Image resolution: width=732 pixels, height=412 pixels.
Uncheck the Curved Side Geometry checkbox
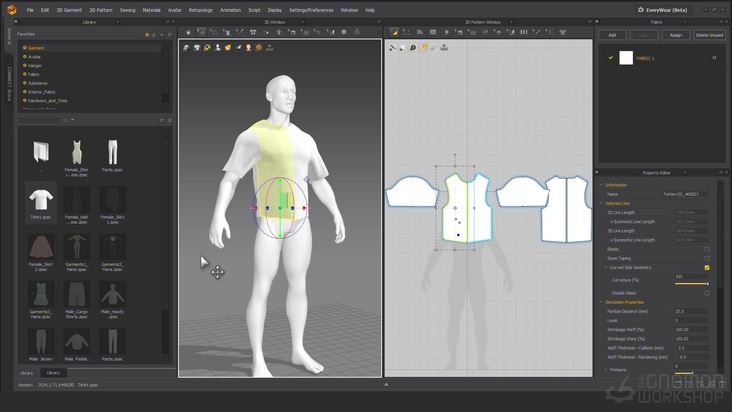pyautogui.click(x=707, y=268)
